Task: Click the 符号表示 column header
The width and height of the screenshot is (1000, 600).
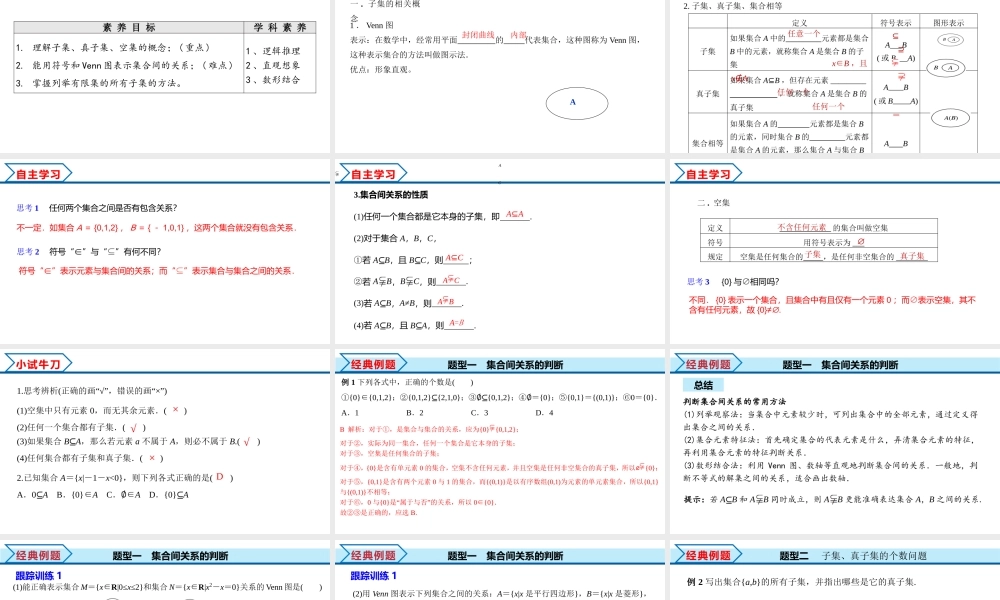Action: pos(895,22)
